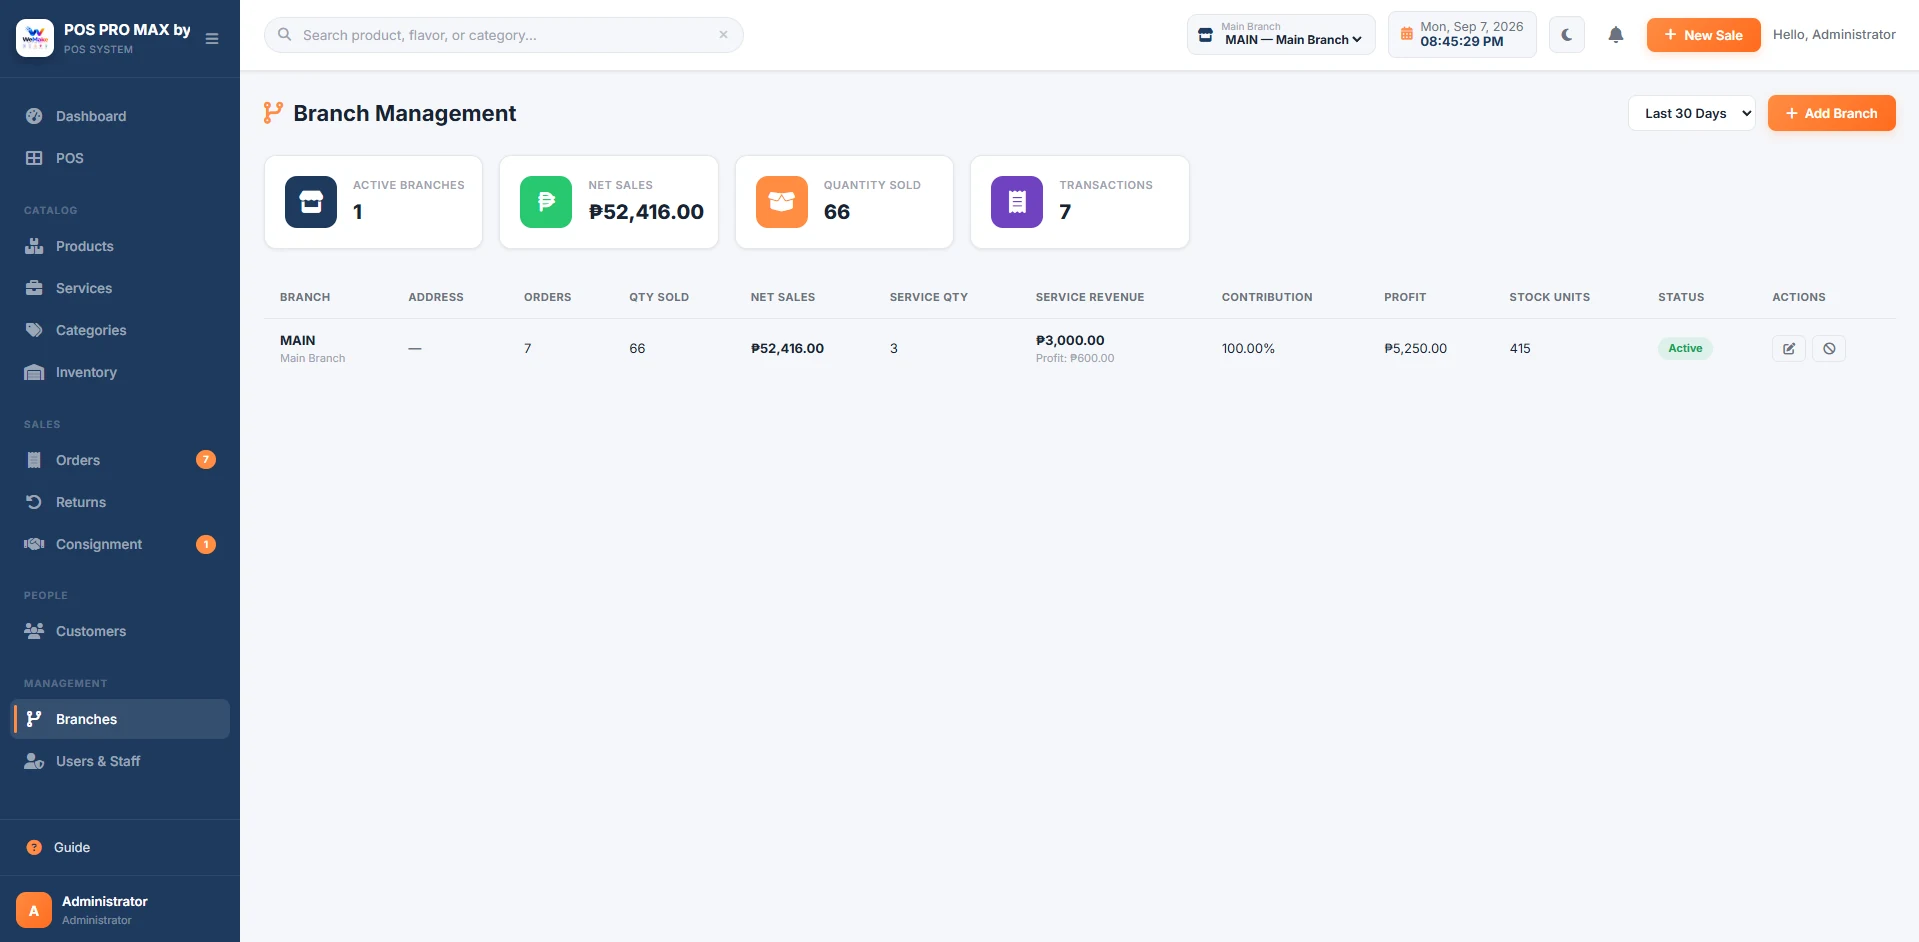Viewport: 1919px width, 942px height.
Task: Click the search magnifier icon
Action: (x=285, y=35)
